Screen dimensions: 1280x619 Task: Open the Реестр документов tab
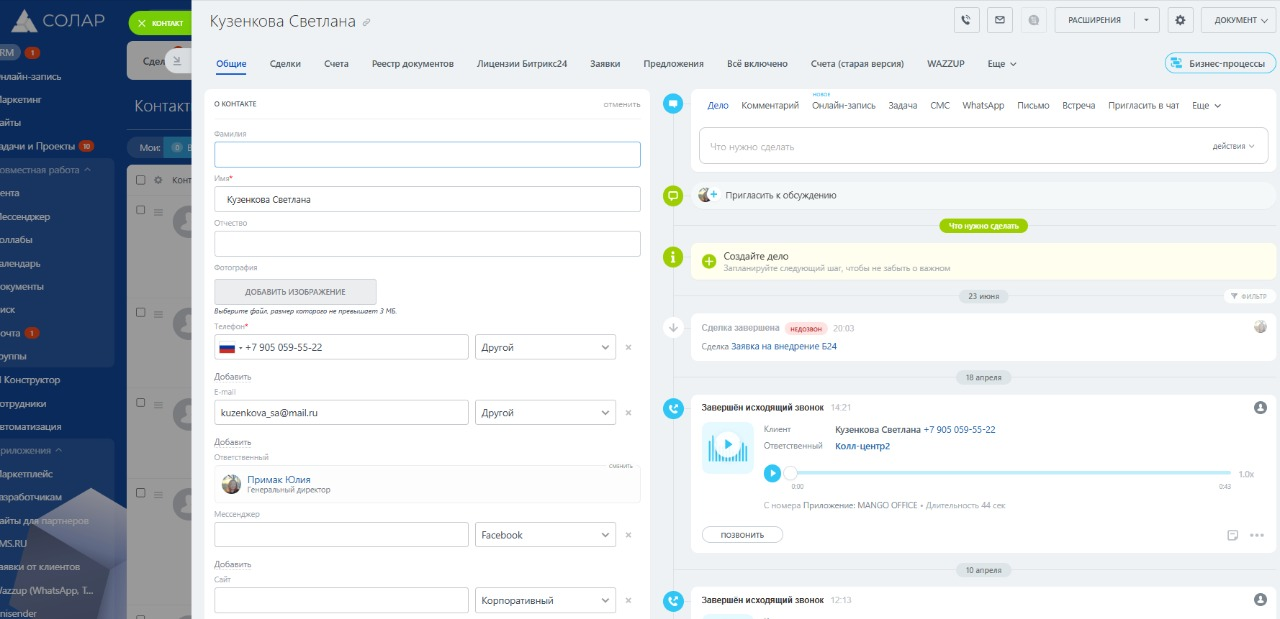coord(412,63)
